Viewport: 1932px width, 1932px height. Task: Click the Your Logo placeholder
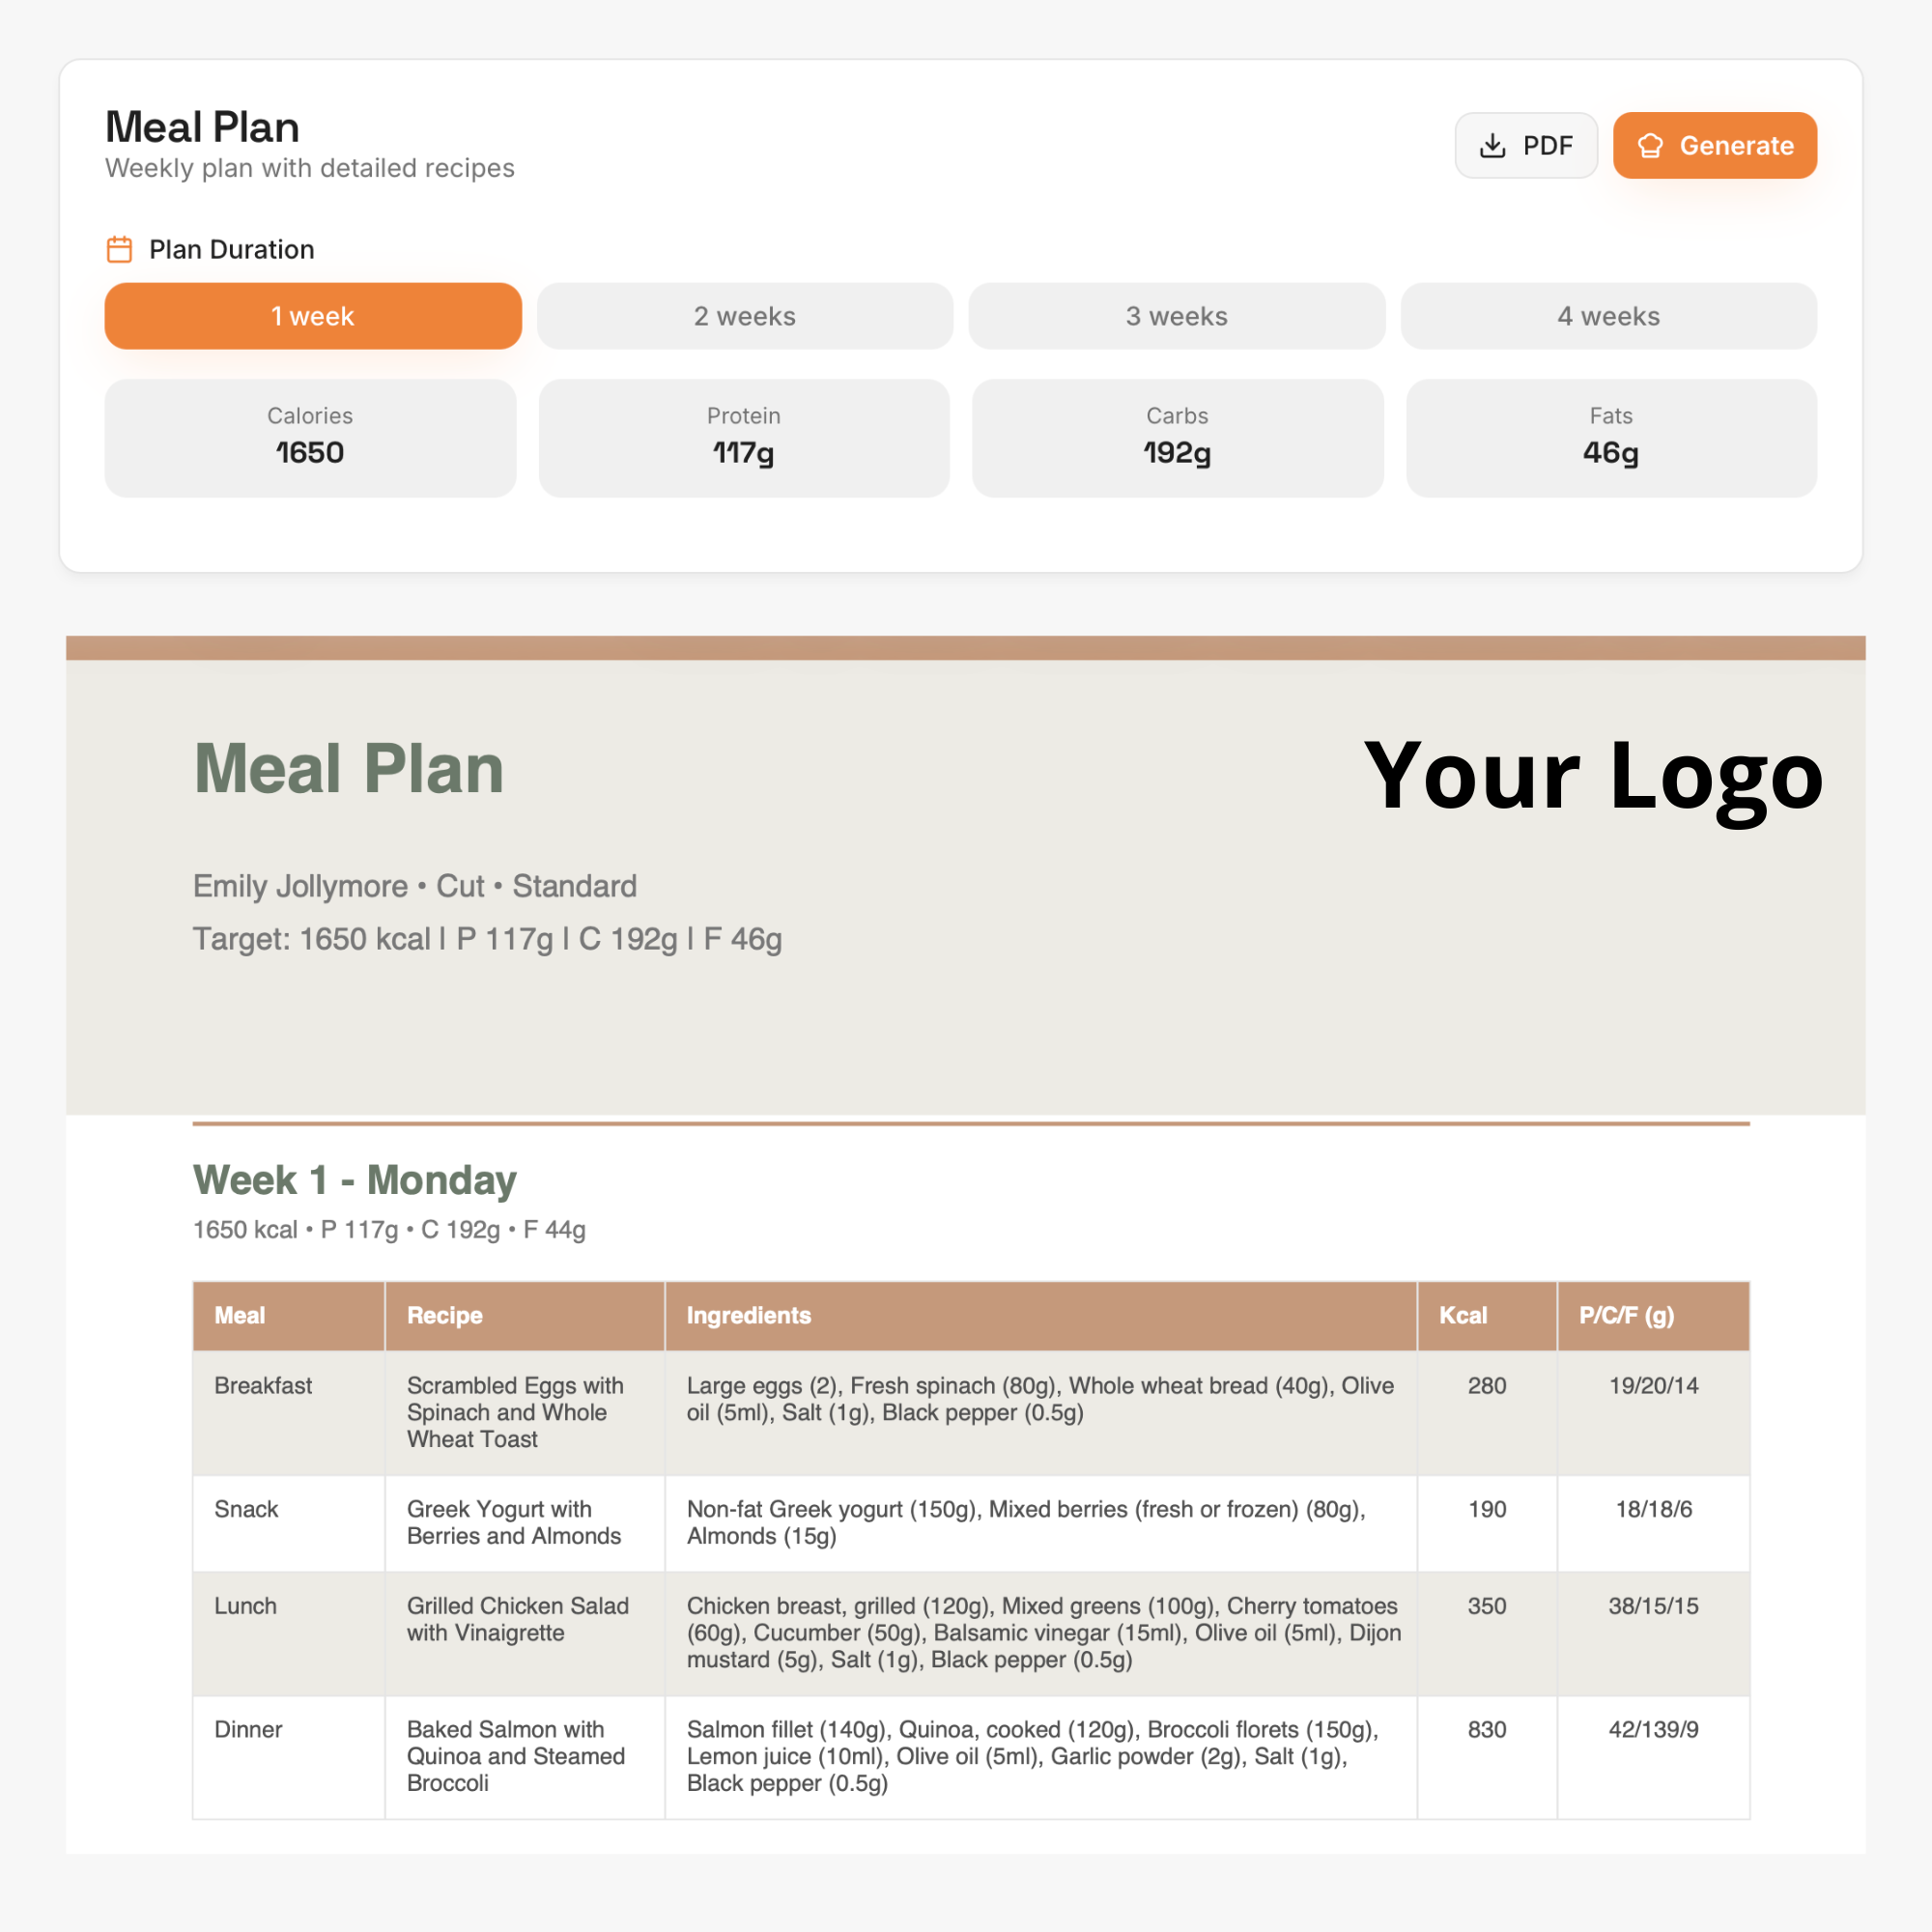[1593, 776]
